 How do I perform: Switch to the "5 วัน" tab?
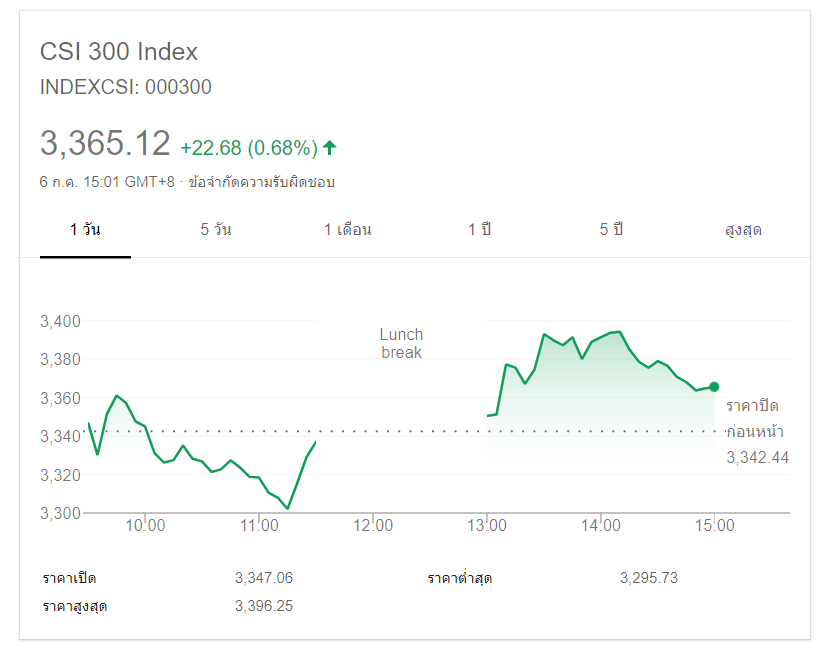[216, 229]
